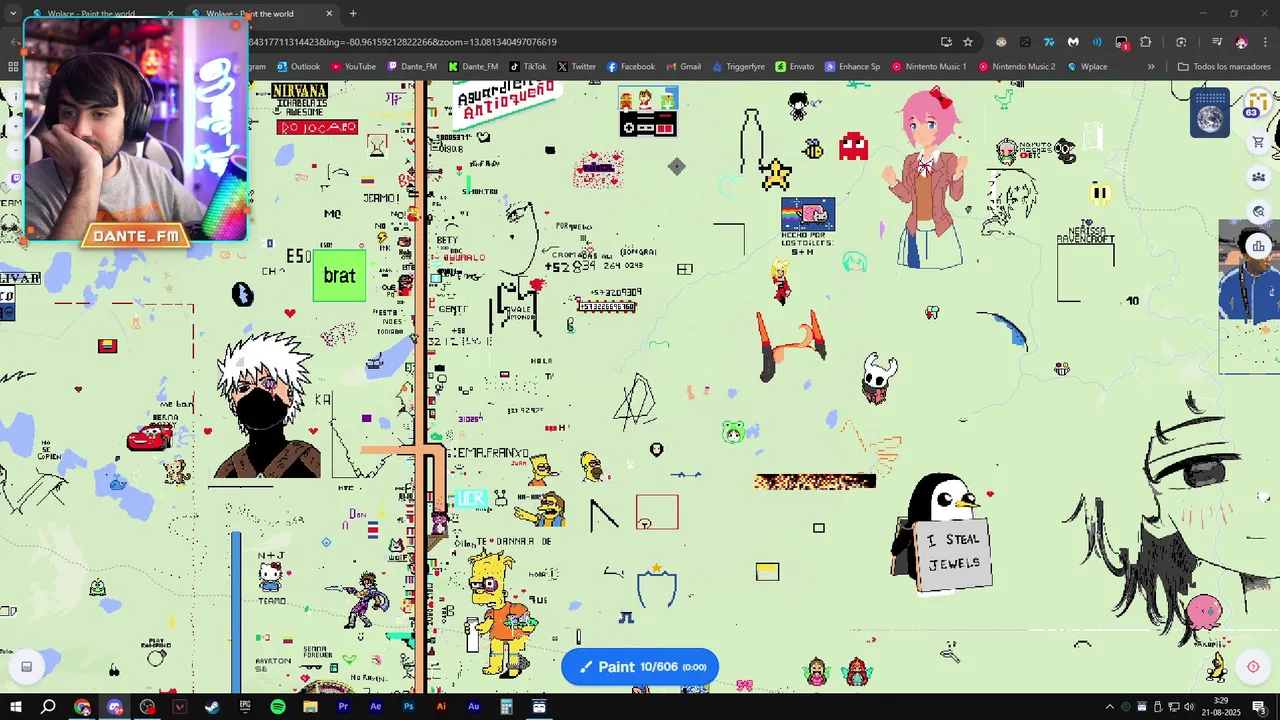The height and width of the screenshot is (720, 1280).
Task: Open the Facebook bookmark
Action: [x=631, y=67]
